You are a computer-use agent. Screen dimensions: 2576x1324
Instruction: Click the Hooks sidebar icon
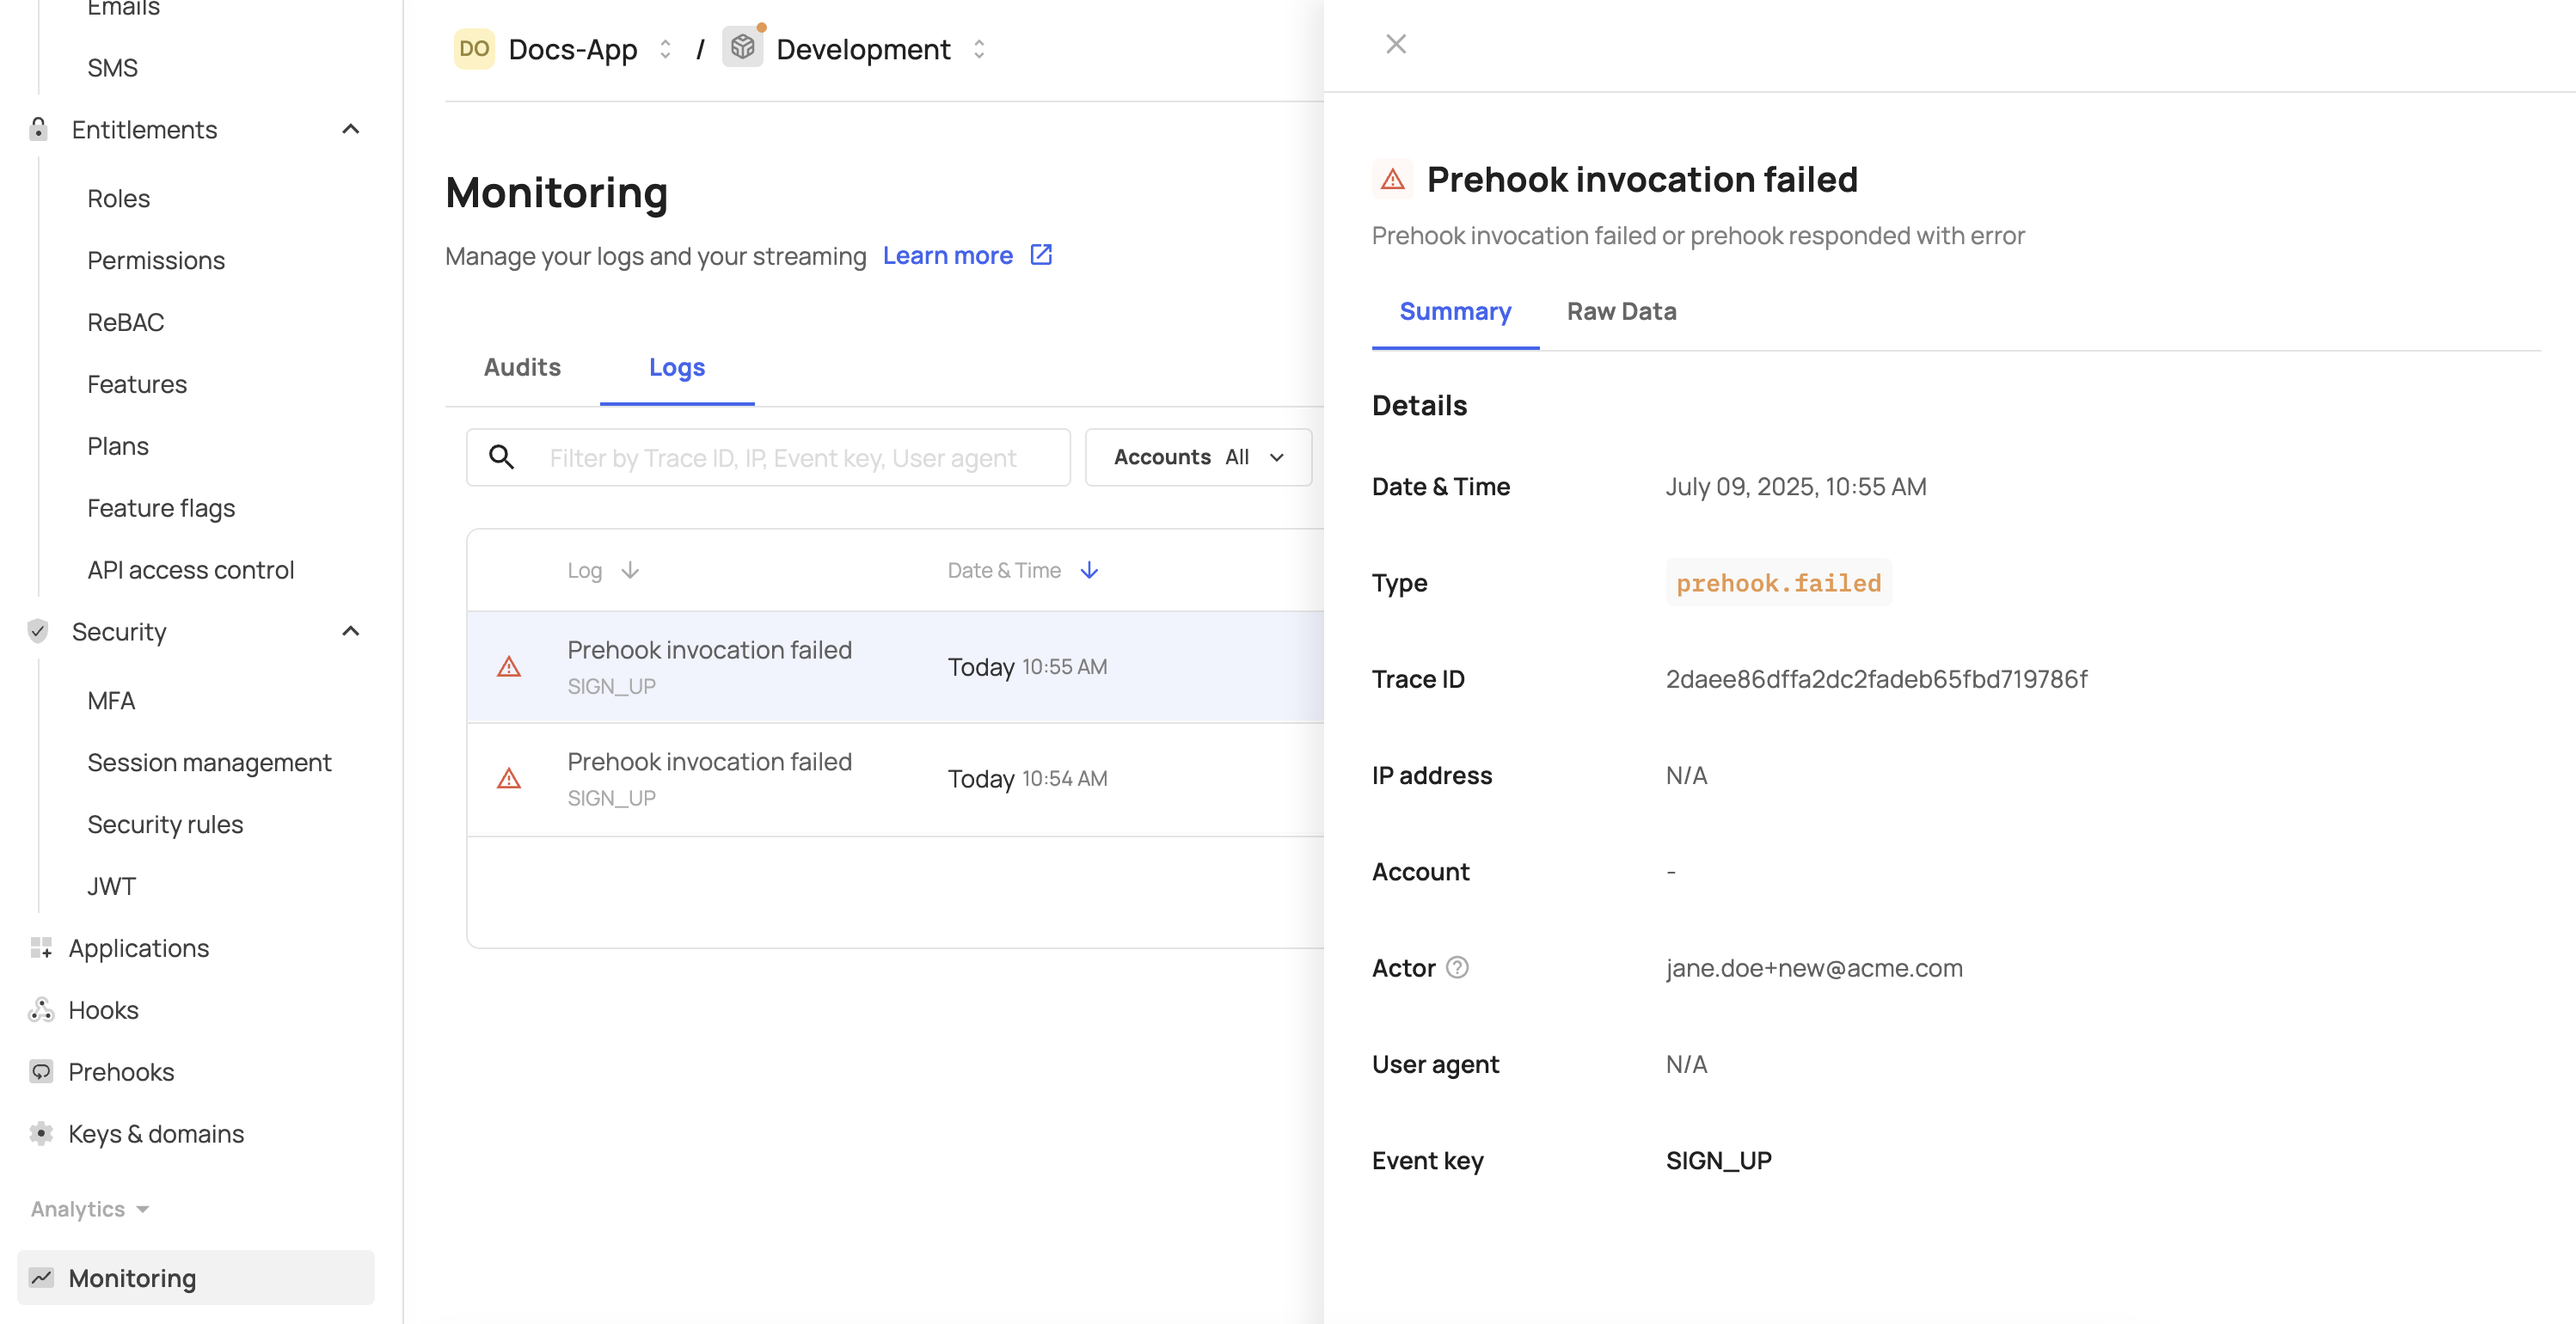[x=41, y=1010]
